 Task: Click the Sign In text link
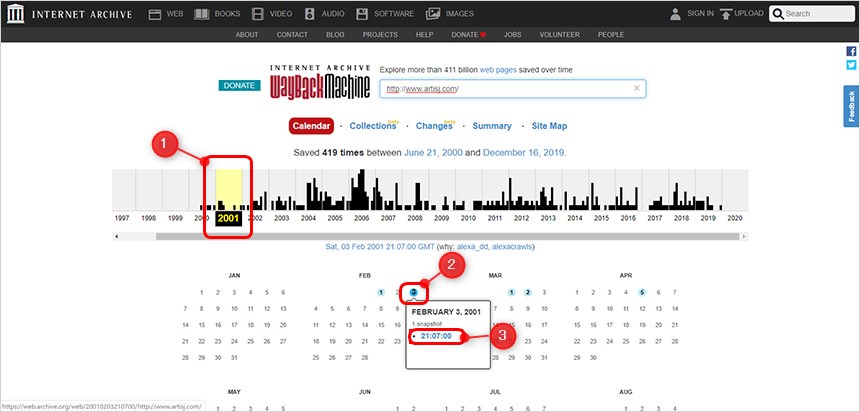(x=700, y=14)
